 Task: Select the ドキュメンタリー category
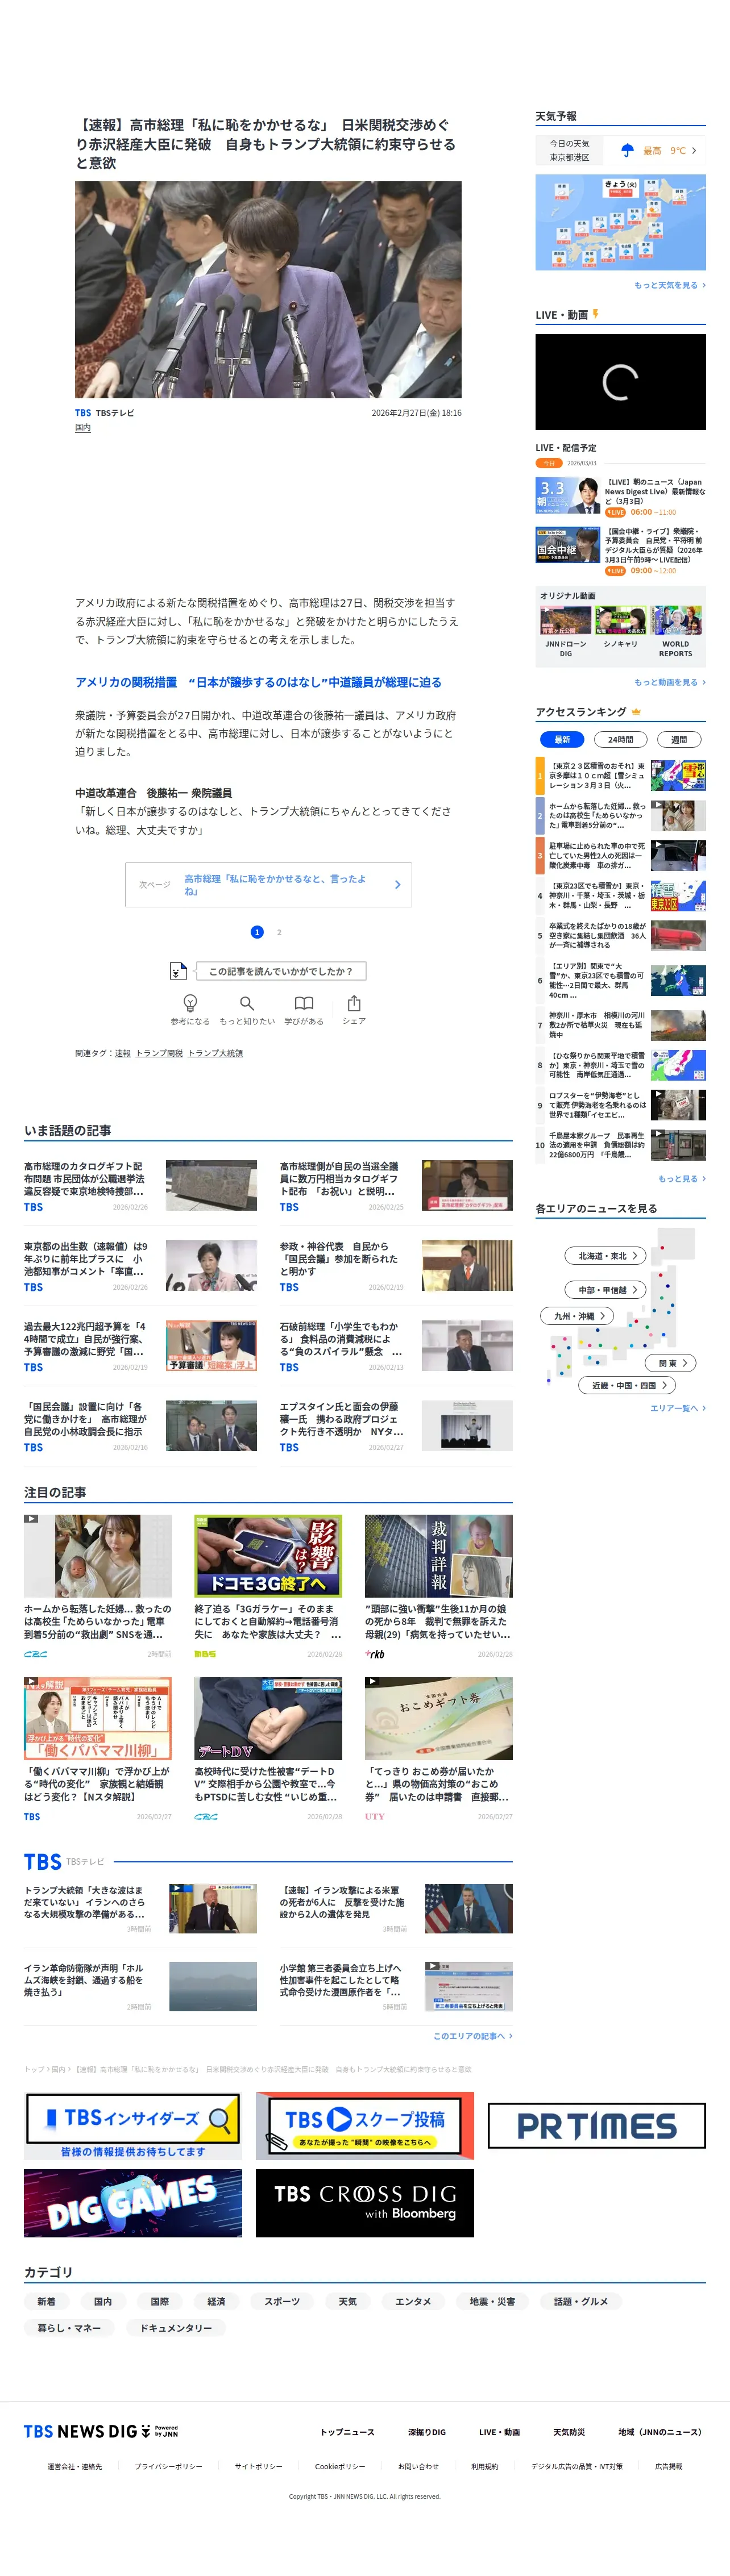coord(176,2328)
